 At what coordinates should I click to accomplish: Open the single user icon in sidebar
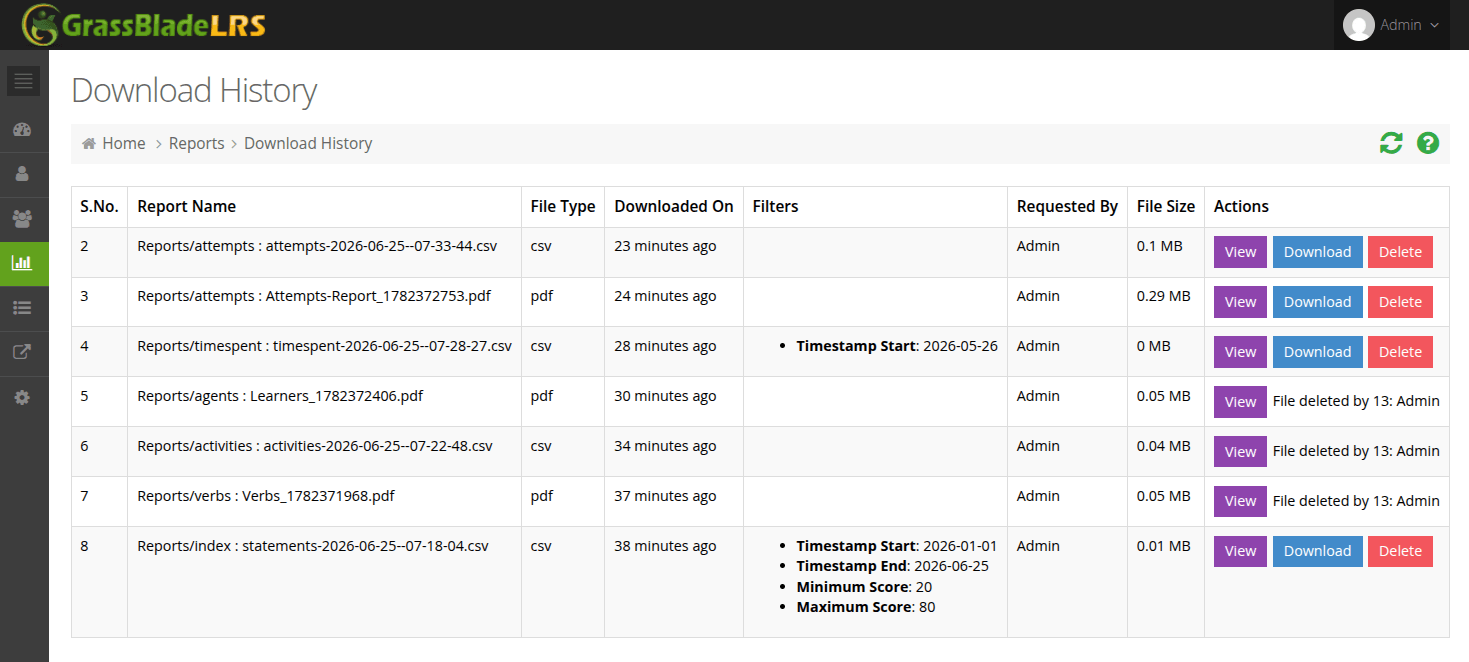pyautogui.click(x=23, y=174)
